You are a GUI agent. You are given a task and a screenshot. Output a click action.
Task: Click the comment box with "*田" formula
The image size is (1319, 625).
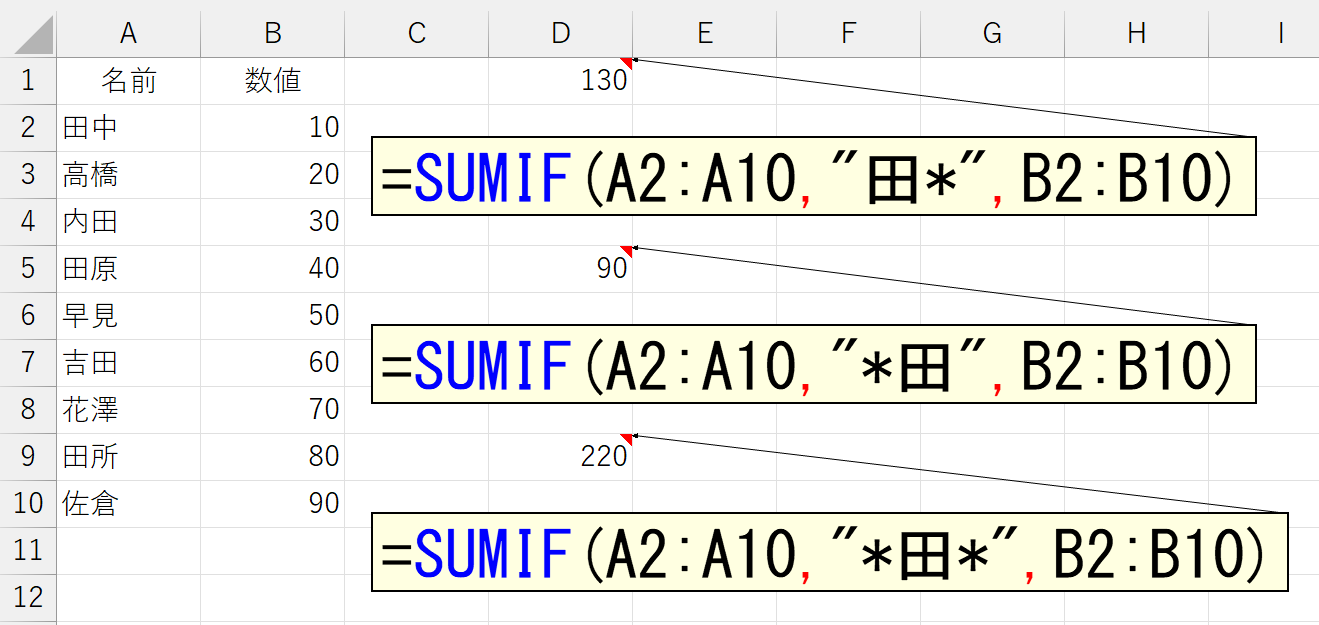[813, 364]
